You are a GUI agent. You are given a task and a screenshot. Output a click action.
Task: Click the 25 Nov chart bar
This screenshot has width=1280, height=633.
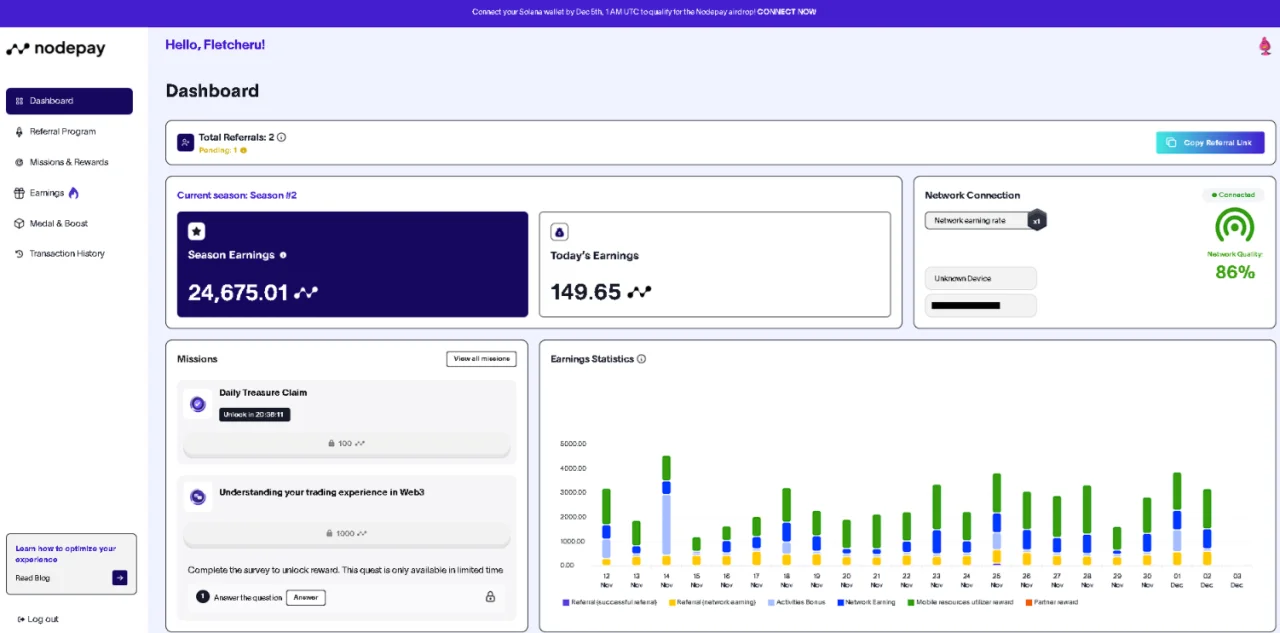click(996, 520)
